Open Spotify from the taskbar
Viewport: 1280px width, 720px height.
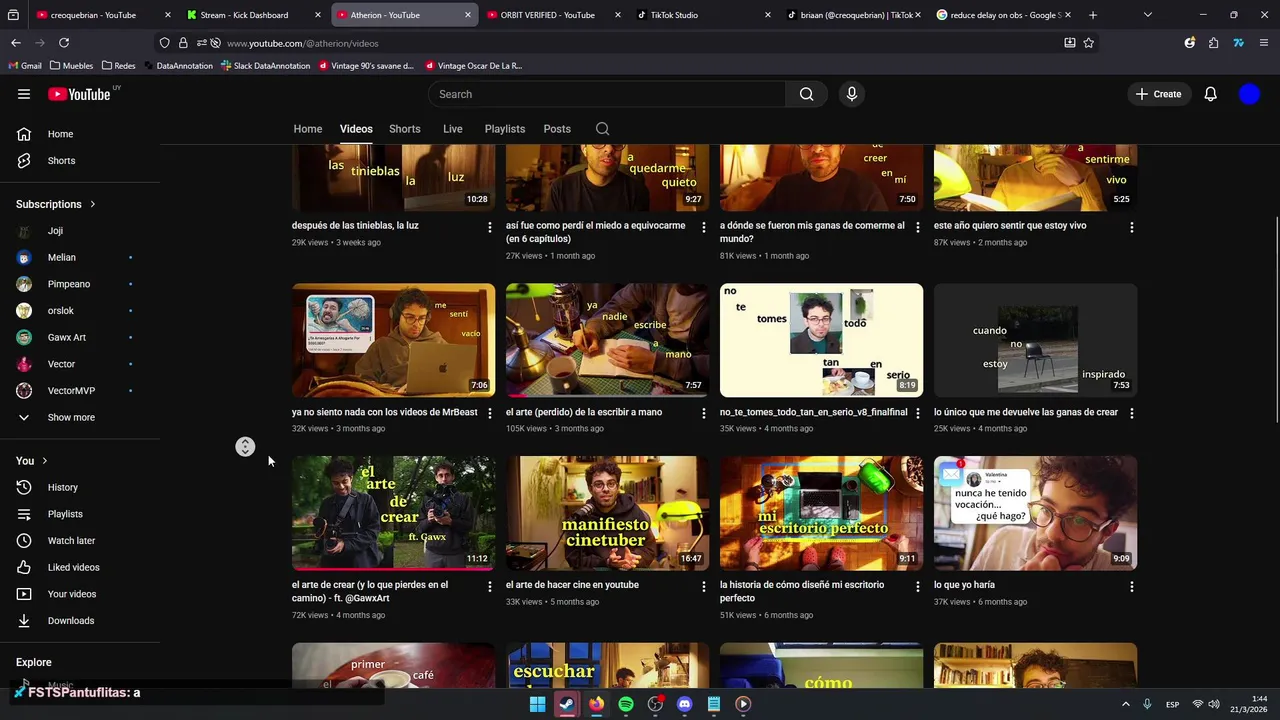(x=626, y=704)
